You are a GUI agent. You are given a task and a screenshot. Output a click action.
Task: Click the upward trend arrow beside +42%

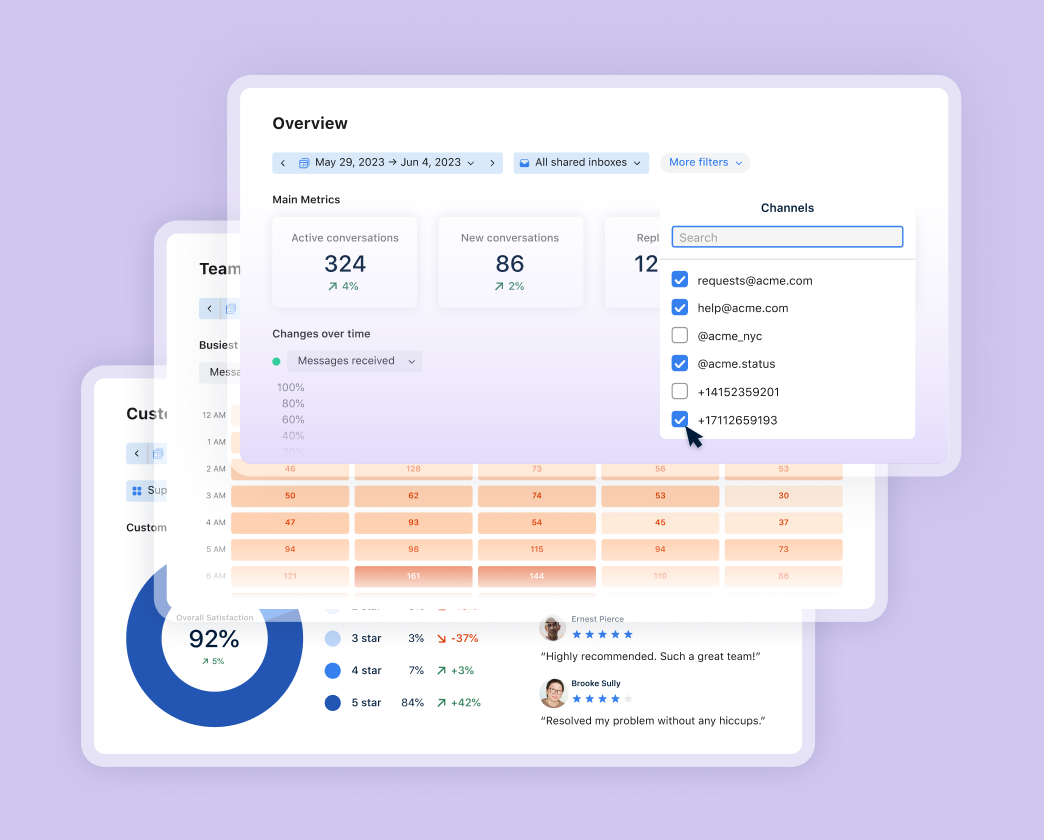pos(441,703)
